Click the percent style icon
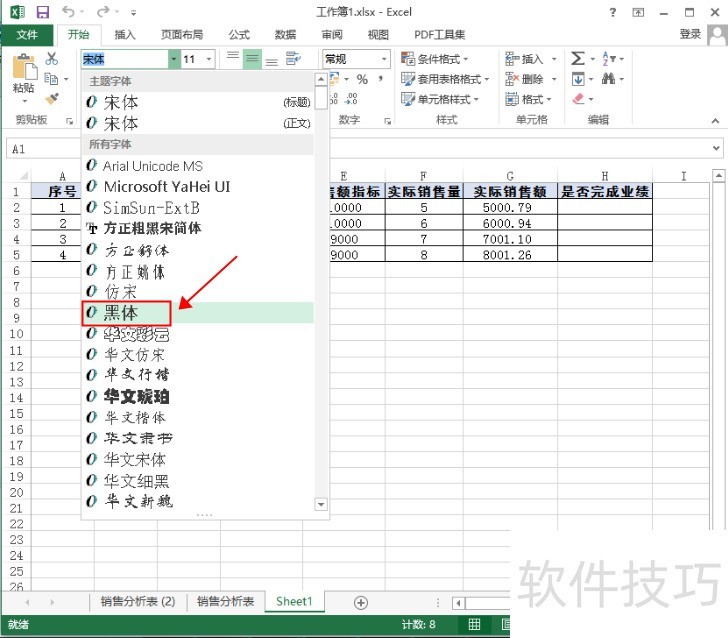728x638 pixels. pyautogui.click(x=362, y=79)
